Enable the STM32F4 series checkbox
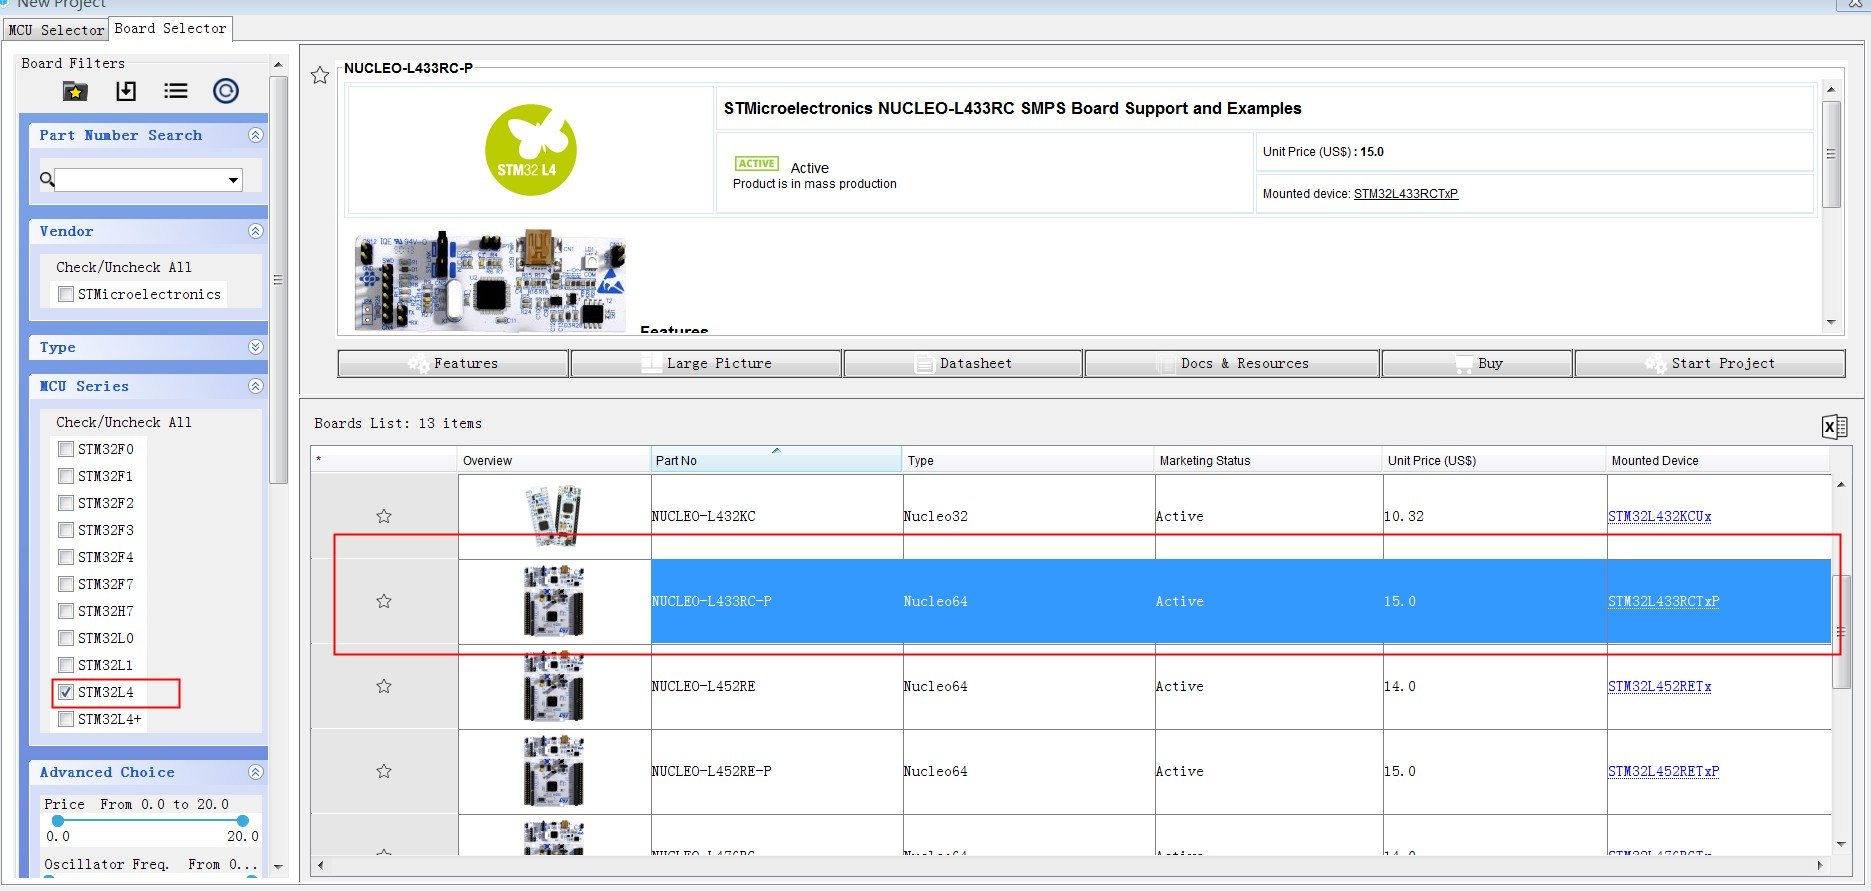The image size is (1871, 891). click(66, 557)
